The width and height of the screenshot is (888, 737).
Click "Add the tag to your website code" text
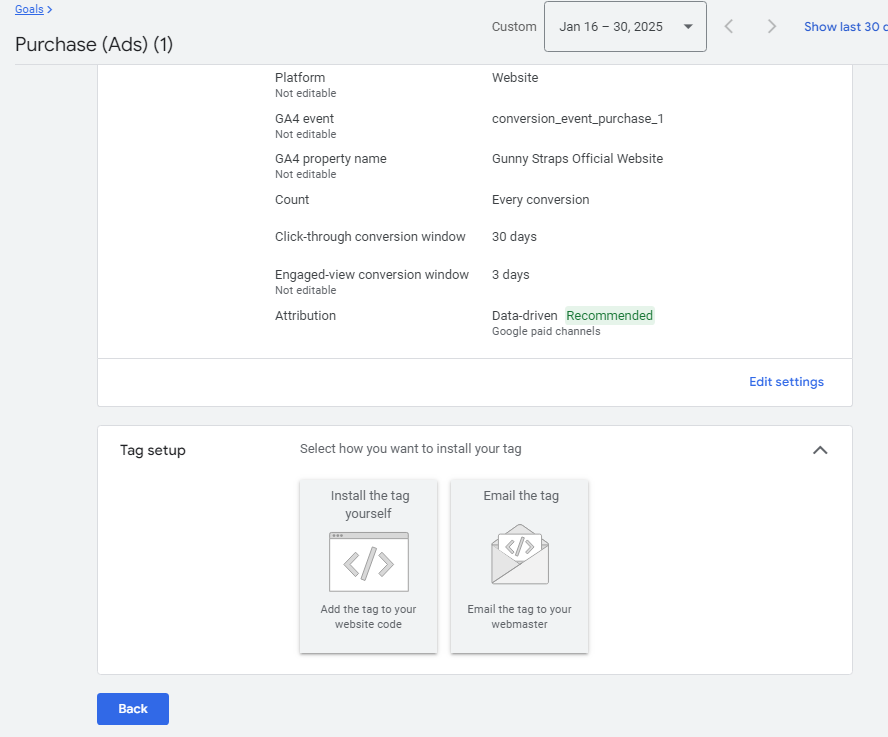click(368, 617)
